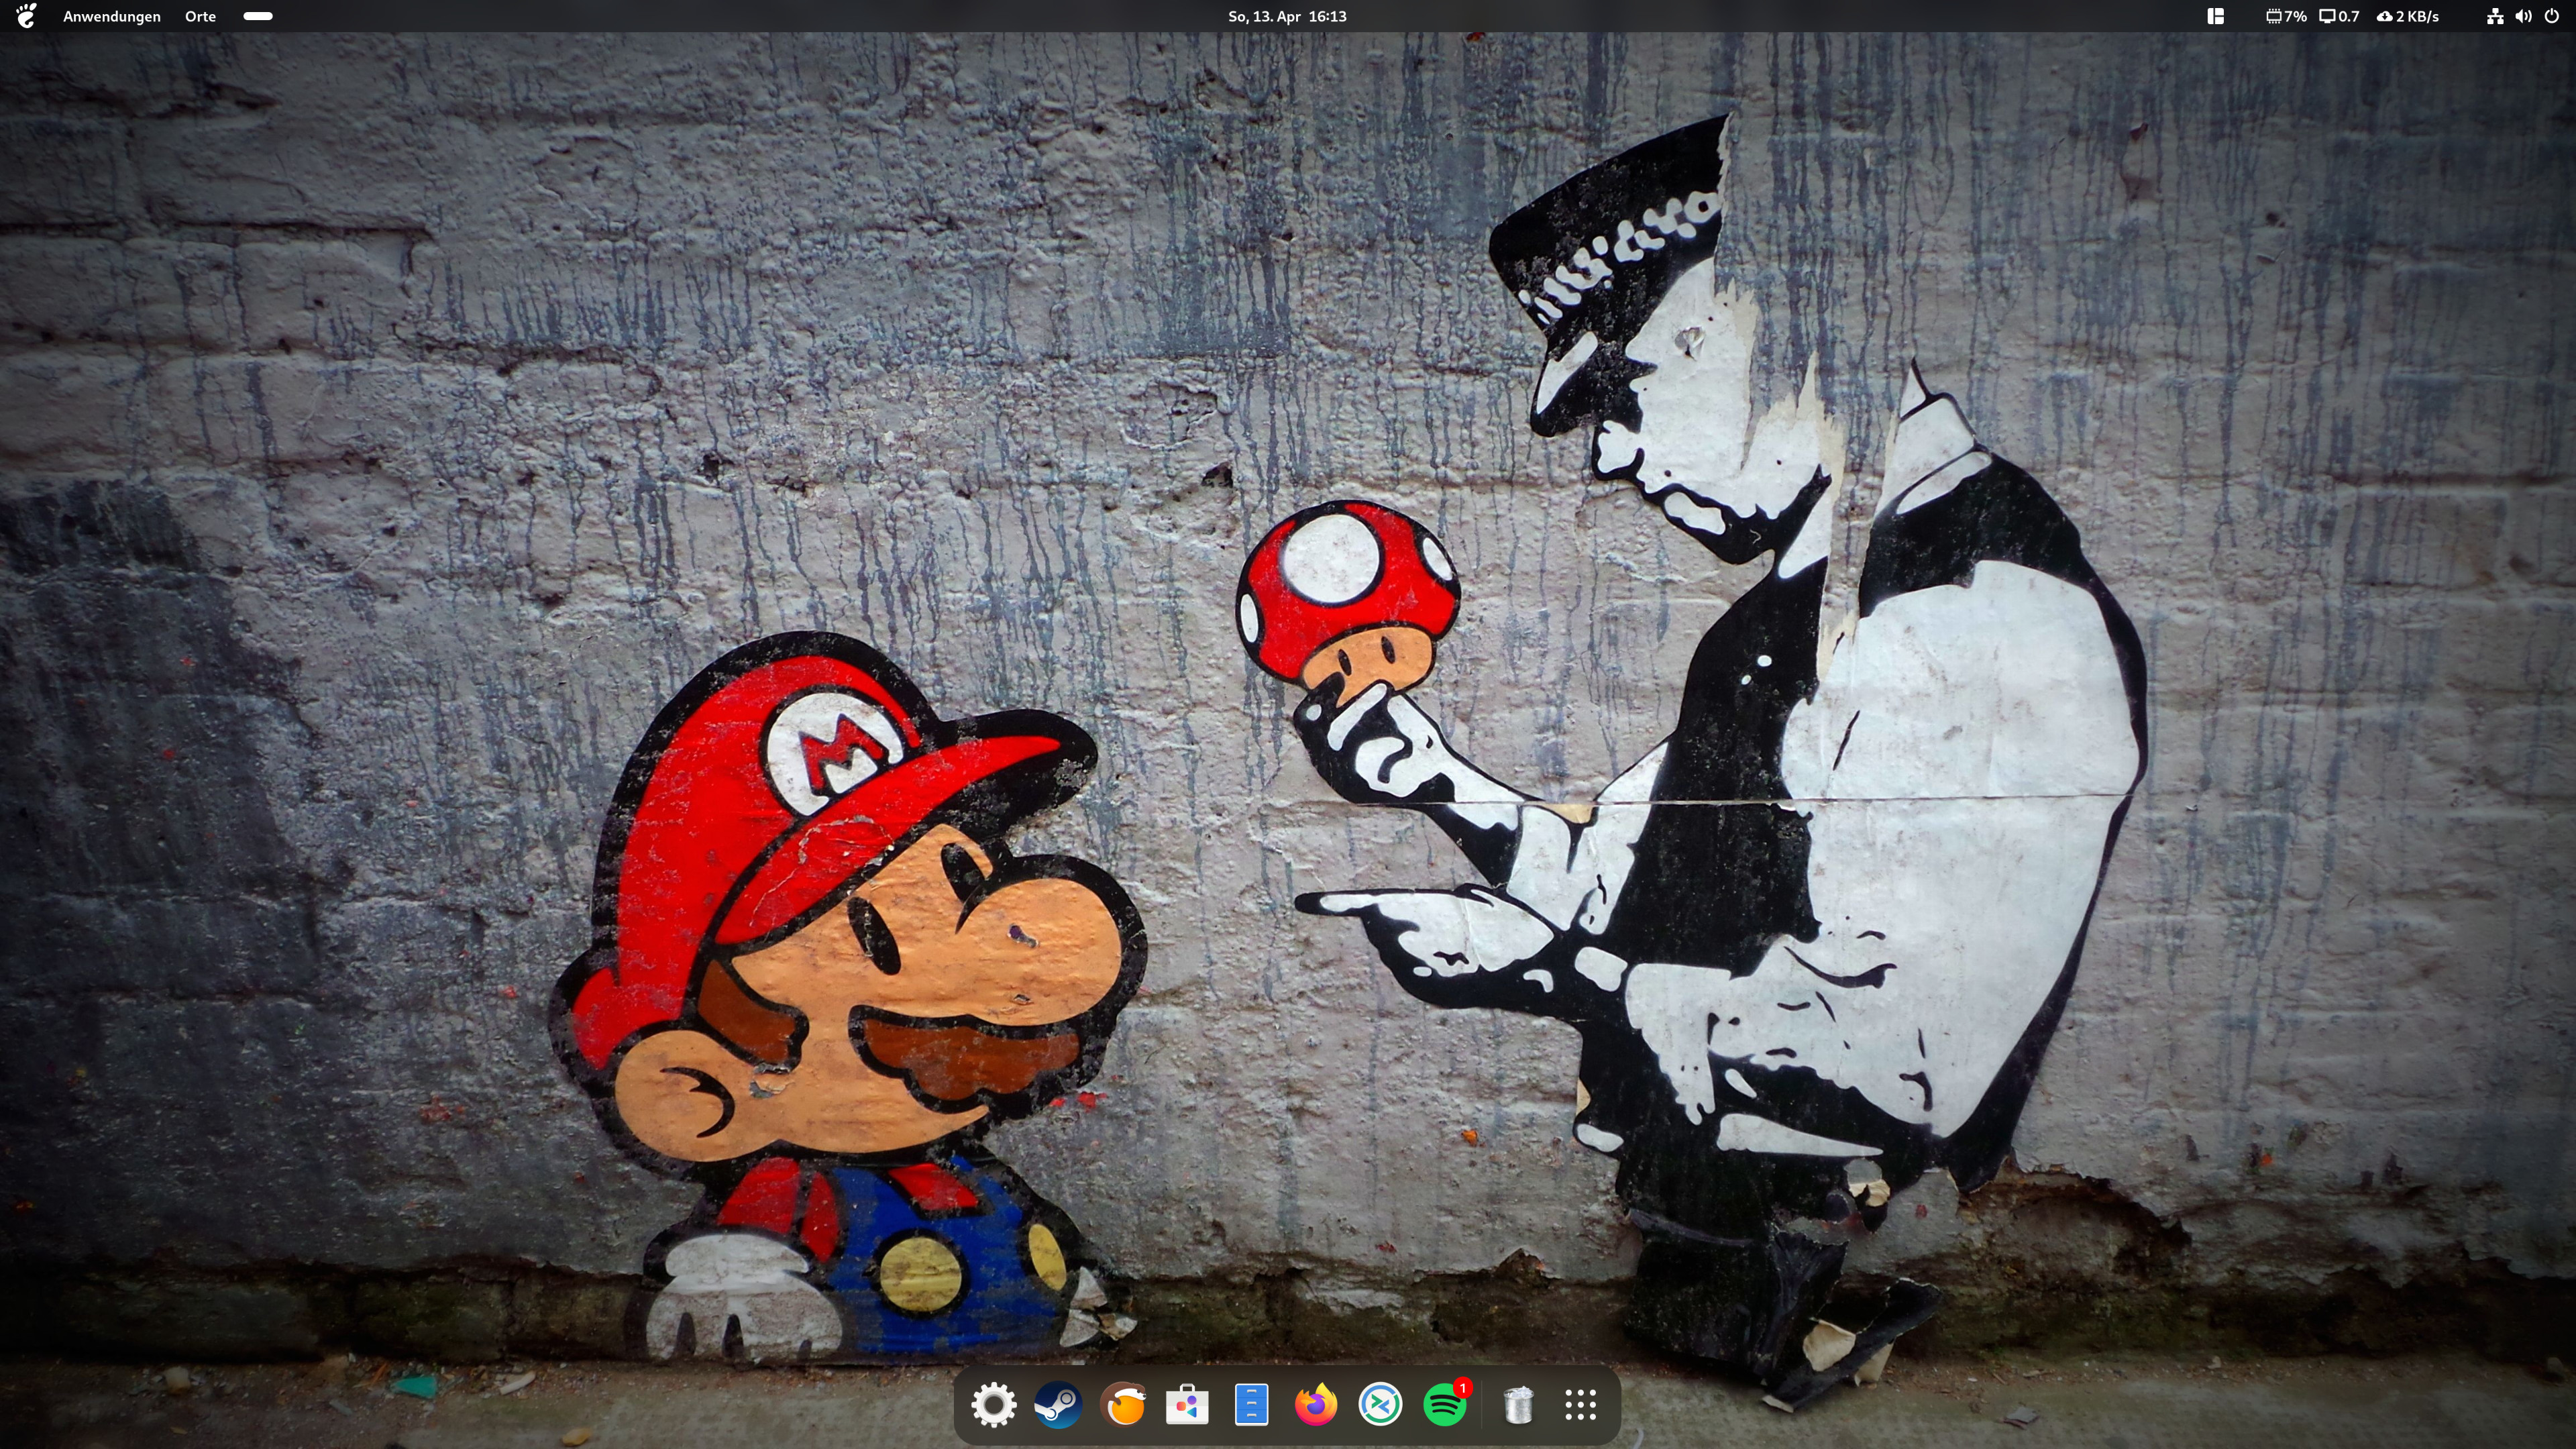Click the tiling layout icon in top bar
2576x1449 pixels.
2215,16
